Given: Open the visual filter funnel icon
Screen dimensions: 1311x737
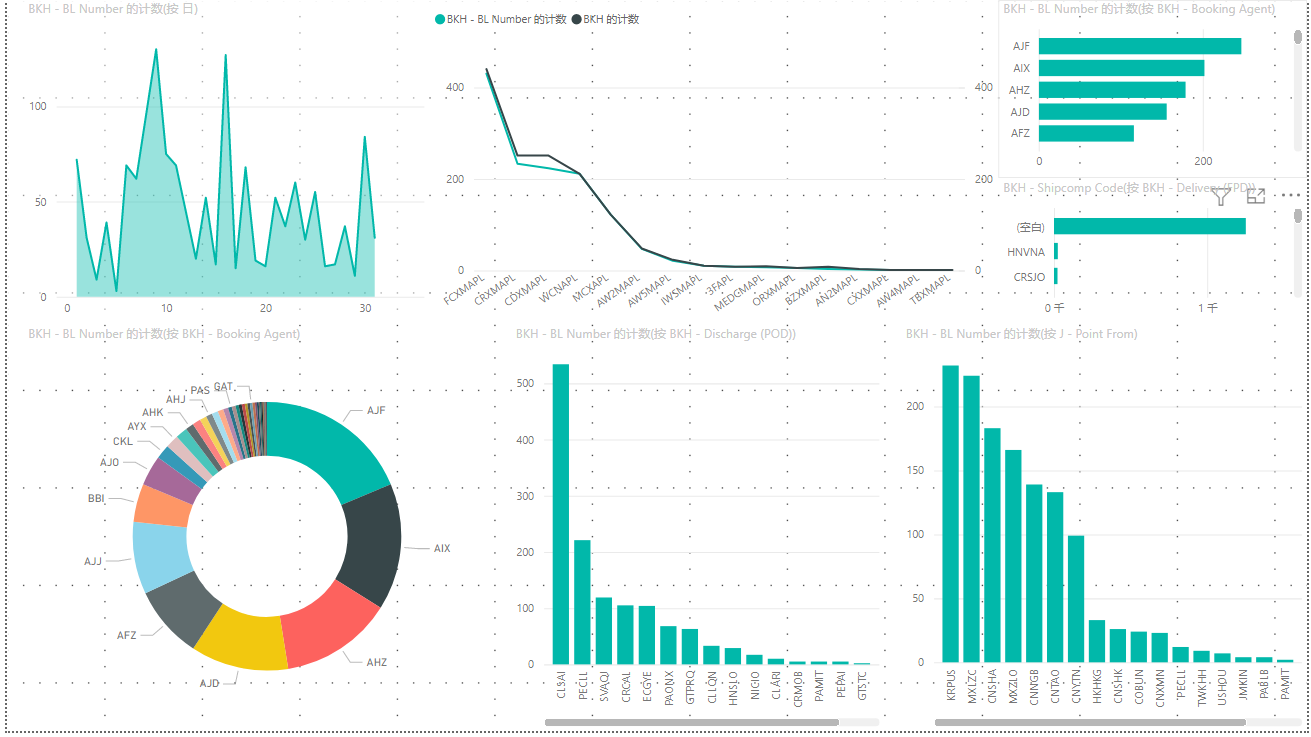Looking at the screenshot, I should (x=1221, y=197).
